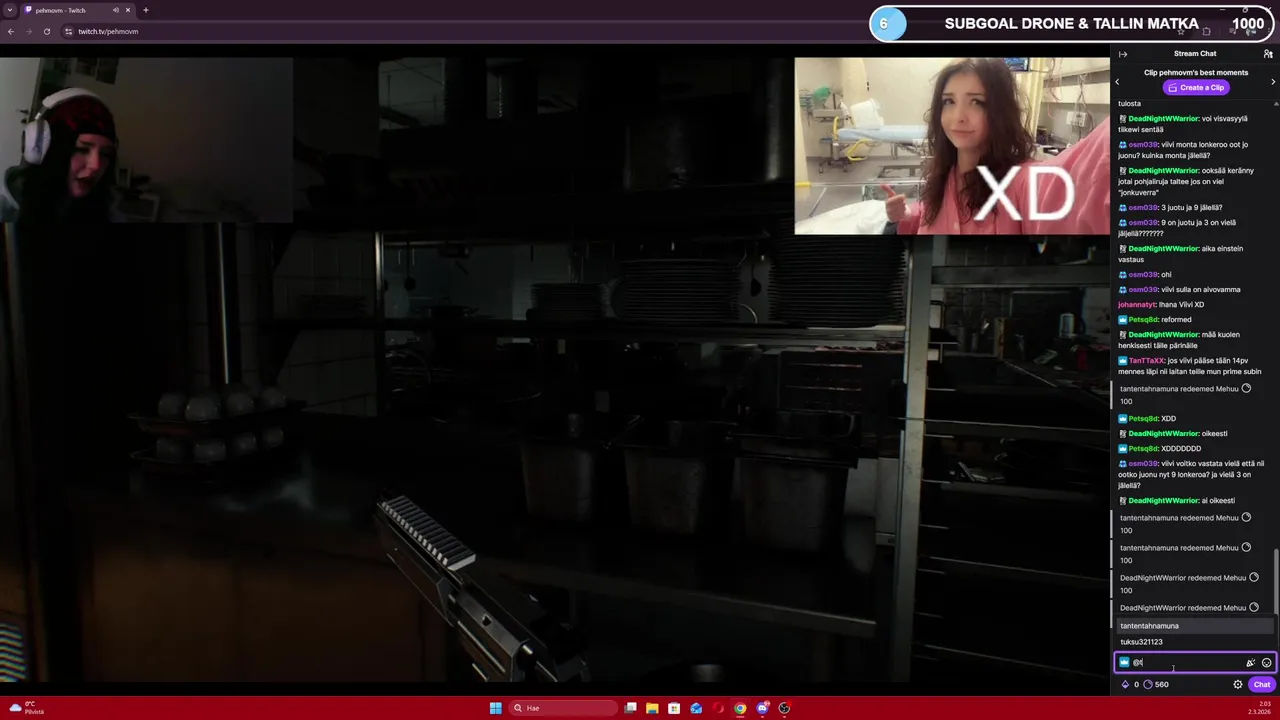This screenshot has height=720, width=1280.
Task: Show previous chat banner with left chevron
Action: coord(1117,81)
